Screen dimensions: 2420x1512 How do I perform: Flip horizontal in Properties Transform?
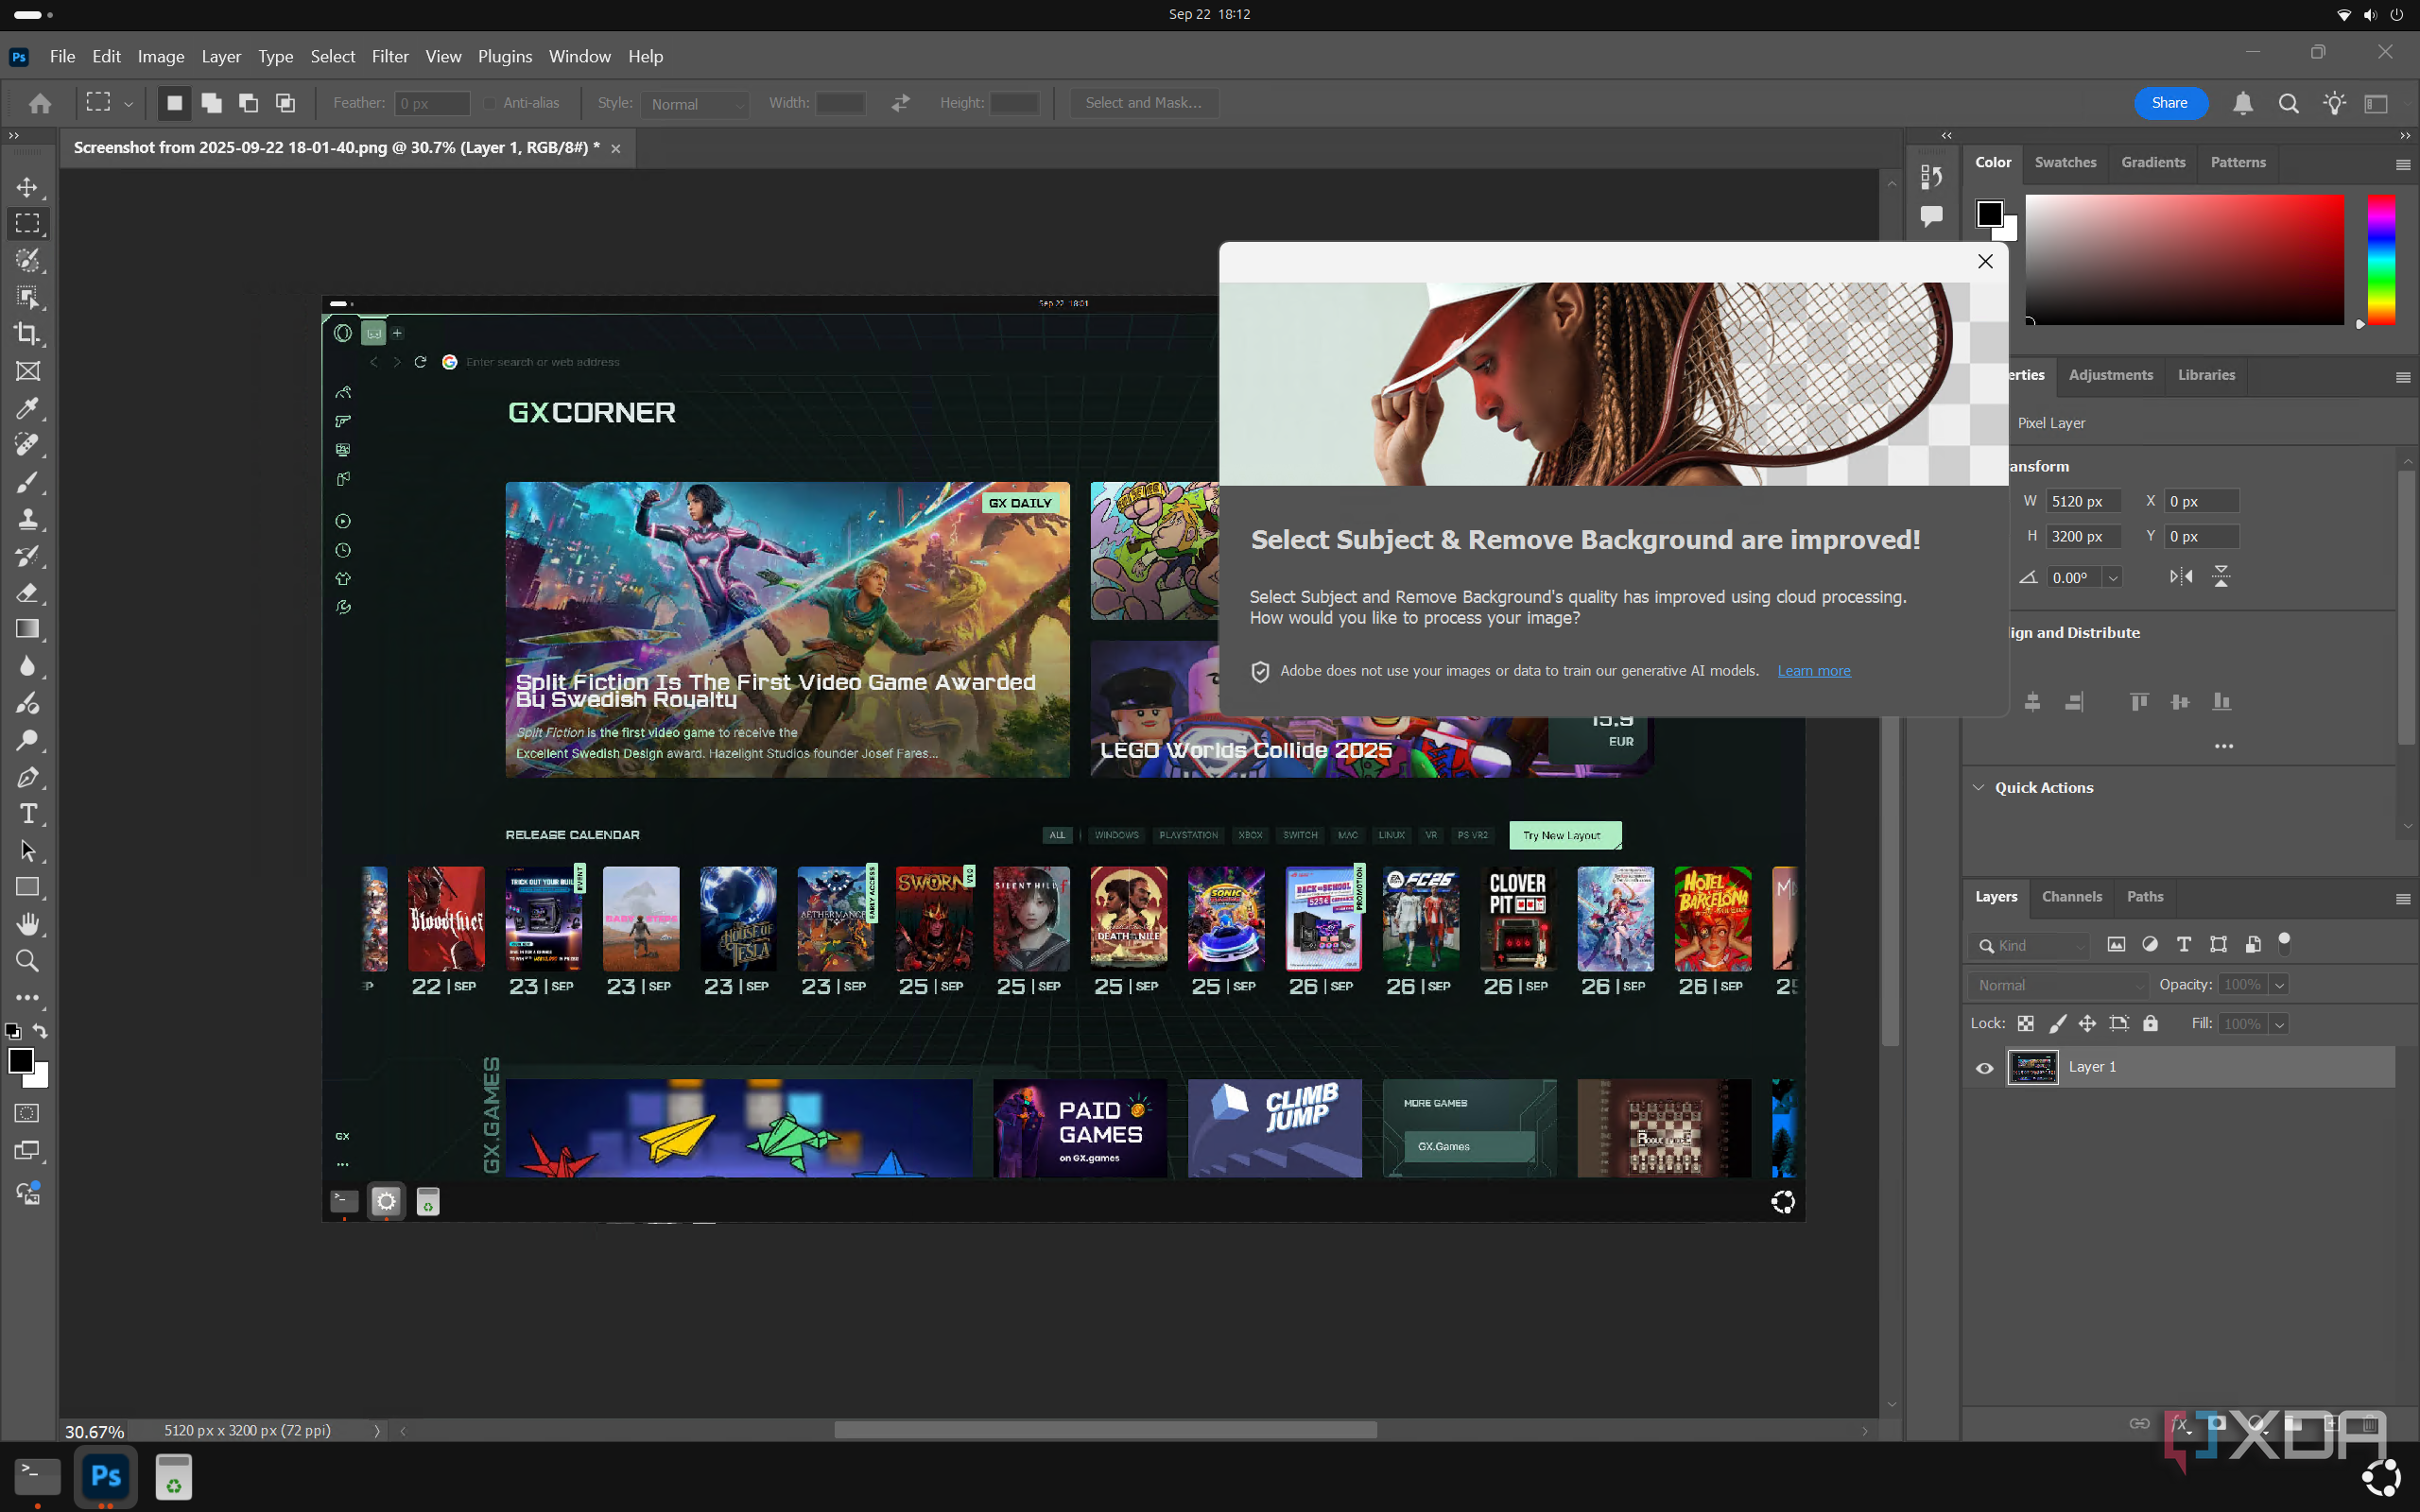tap(2181, 576)
